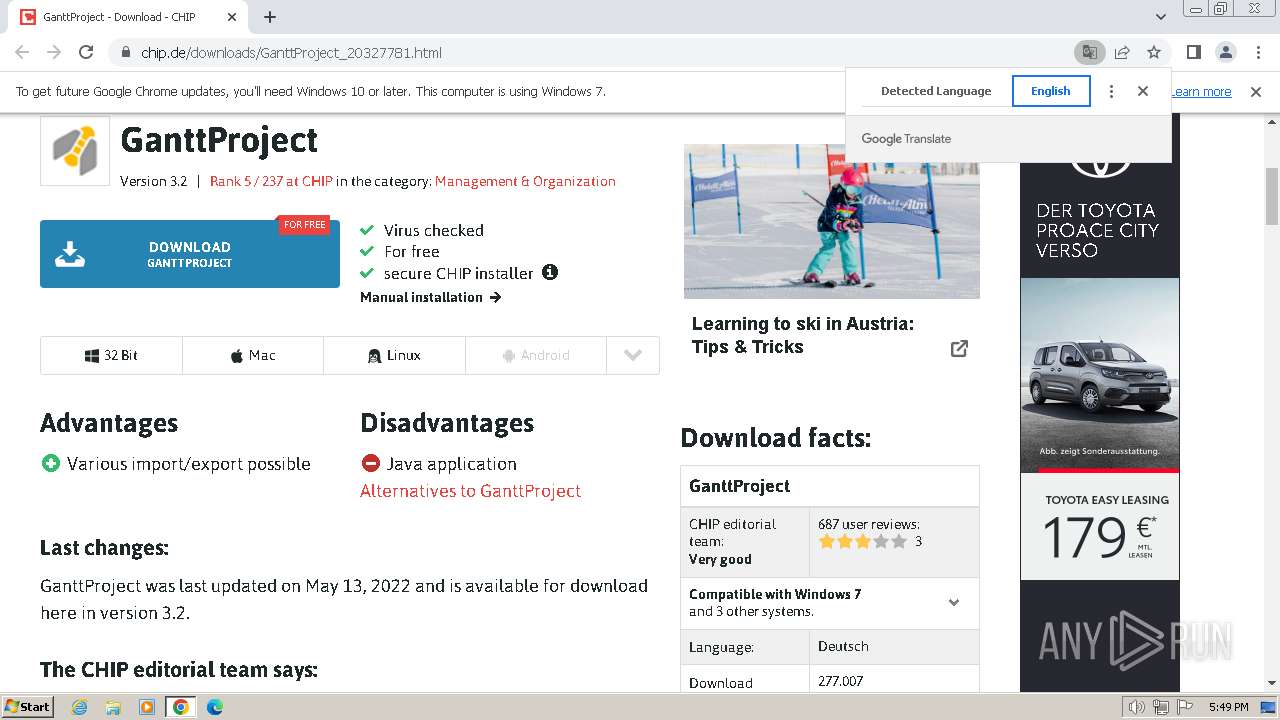Click the Download GanttProject button

point(190,254)
